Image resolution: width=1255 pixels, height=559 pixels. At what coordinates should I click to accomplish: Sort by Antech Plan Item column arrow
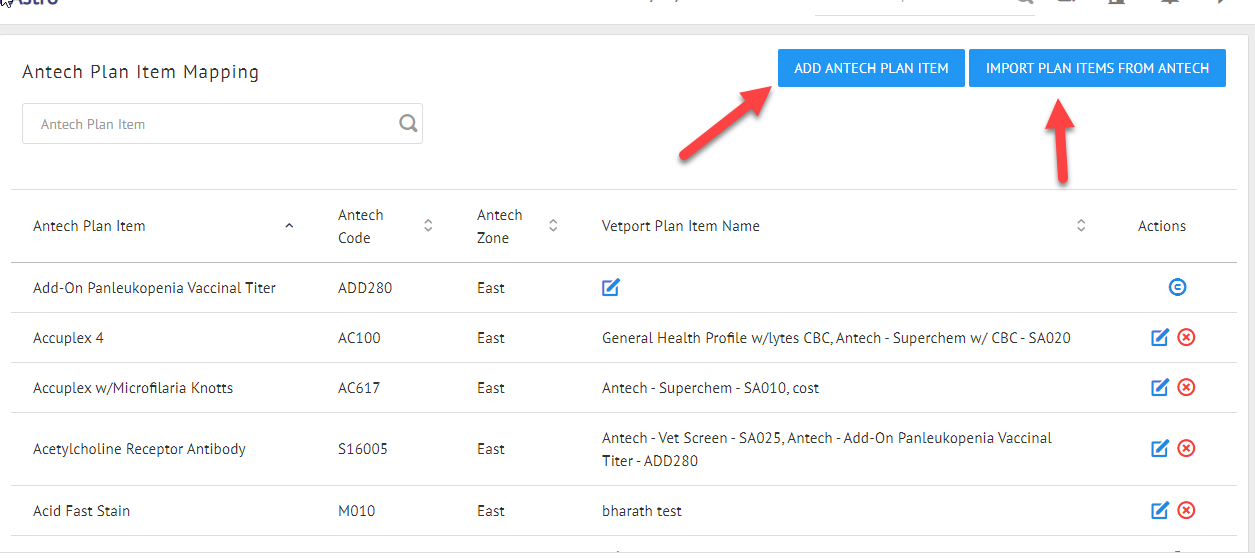pyautogui.click(x=289, y=226)
